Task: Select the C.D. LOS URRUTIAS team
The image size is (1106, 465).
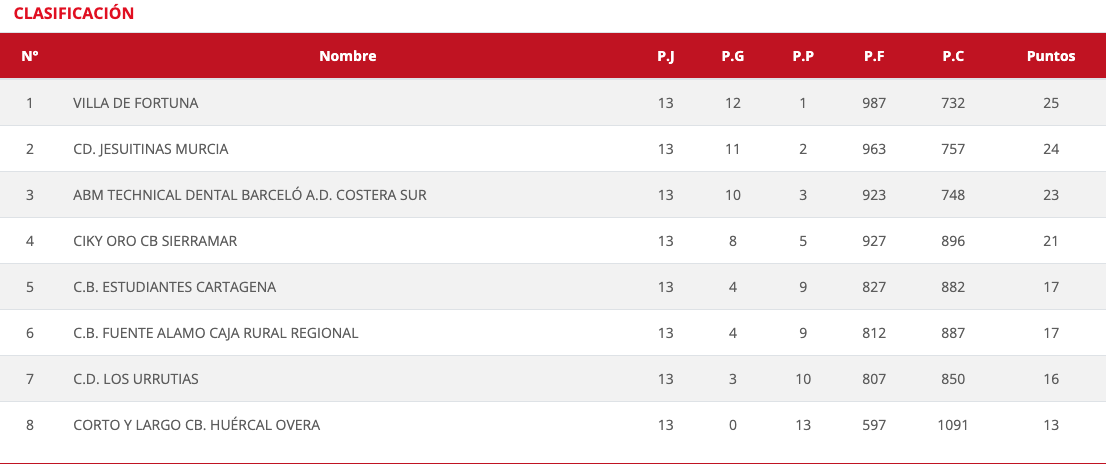Action: (x=136, y=379)
